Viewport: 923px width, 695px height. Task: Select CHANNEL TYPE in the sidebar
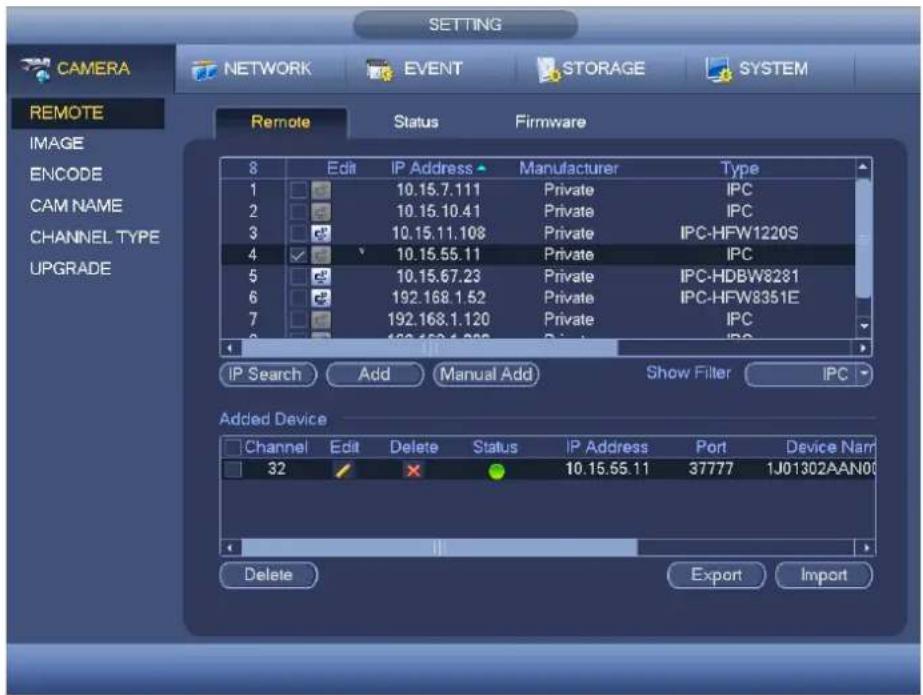click(x=95, y=237)
